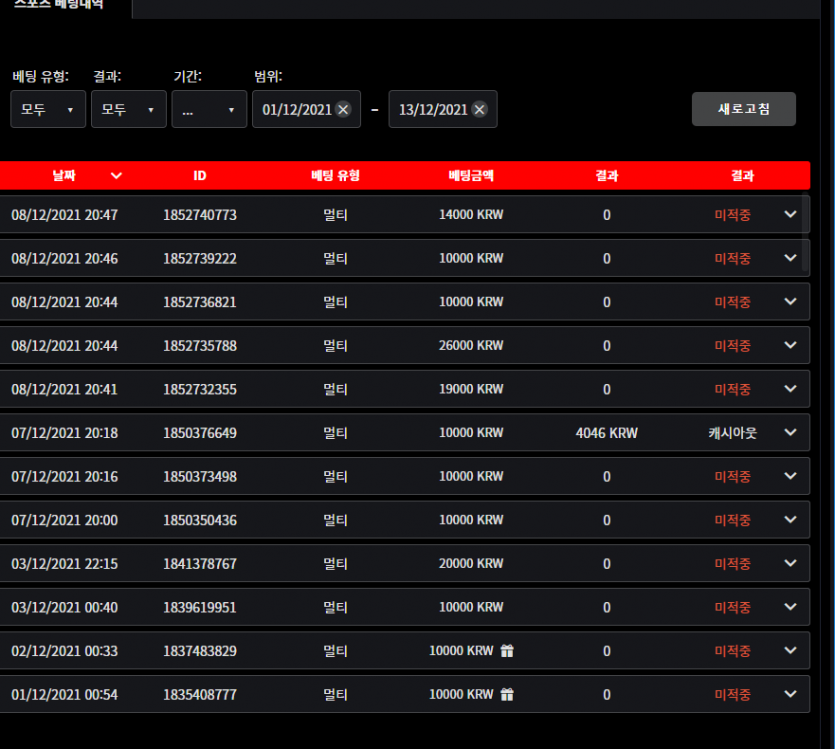Image resolution: width=835 pixels, height=749 pixels.
Task: Expand bet row 1850350436
Action: [x=790, y=520]
